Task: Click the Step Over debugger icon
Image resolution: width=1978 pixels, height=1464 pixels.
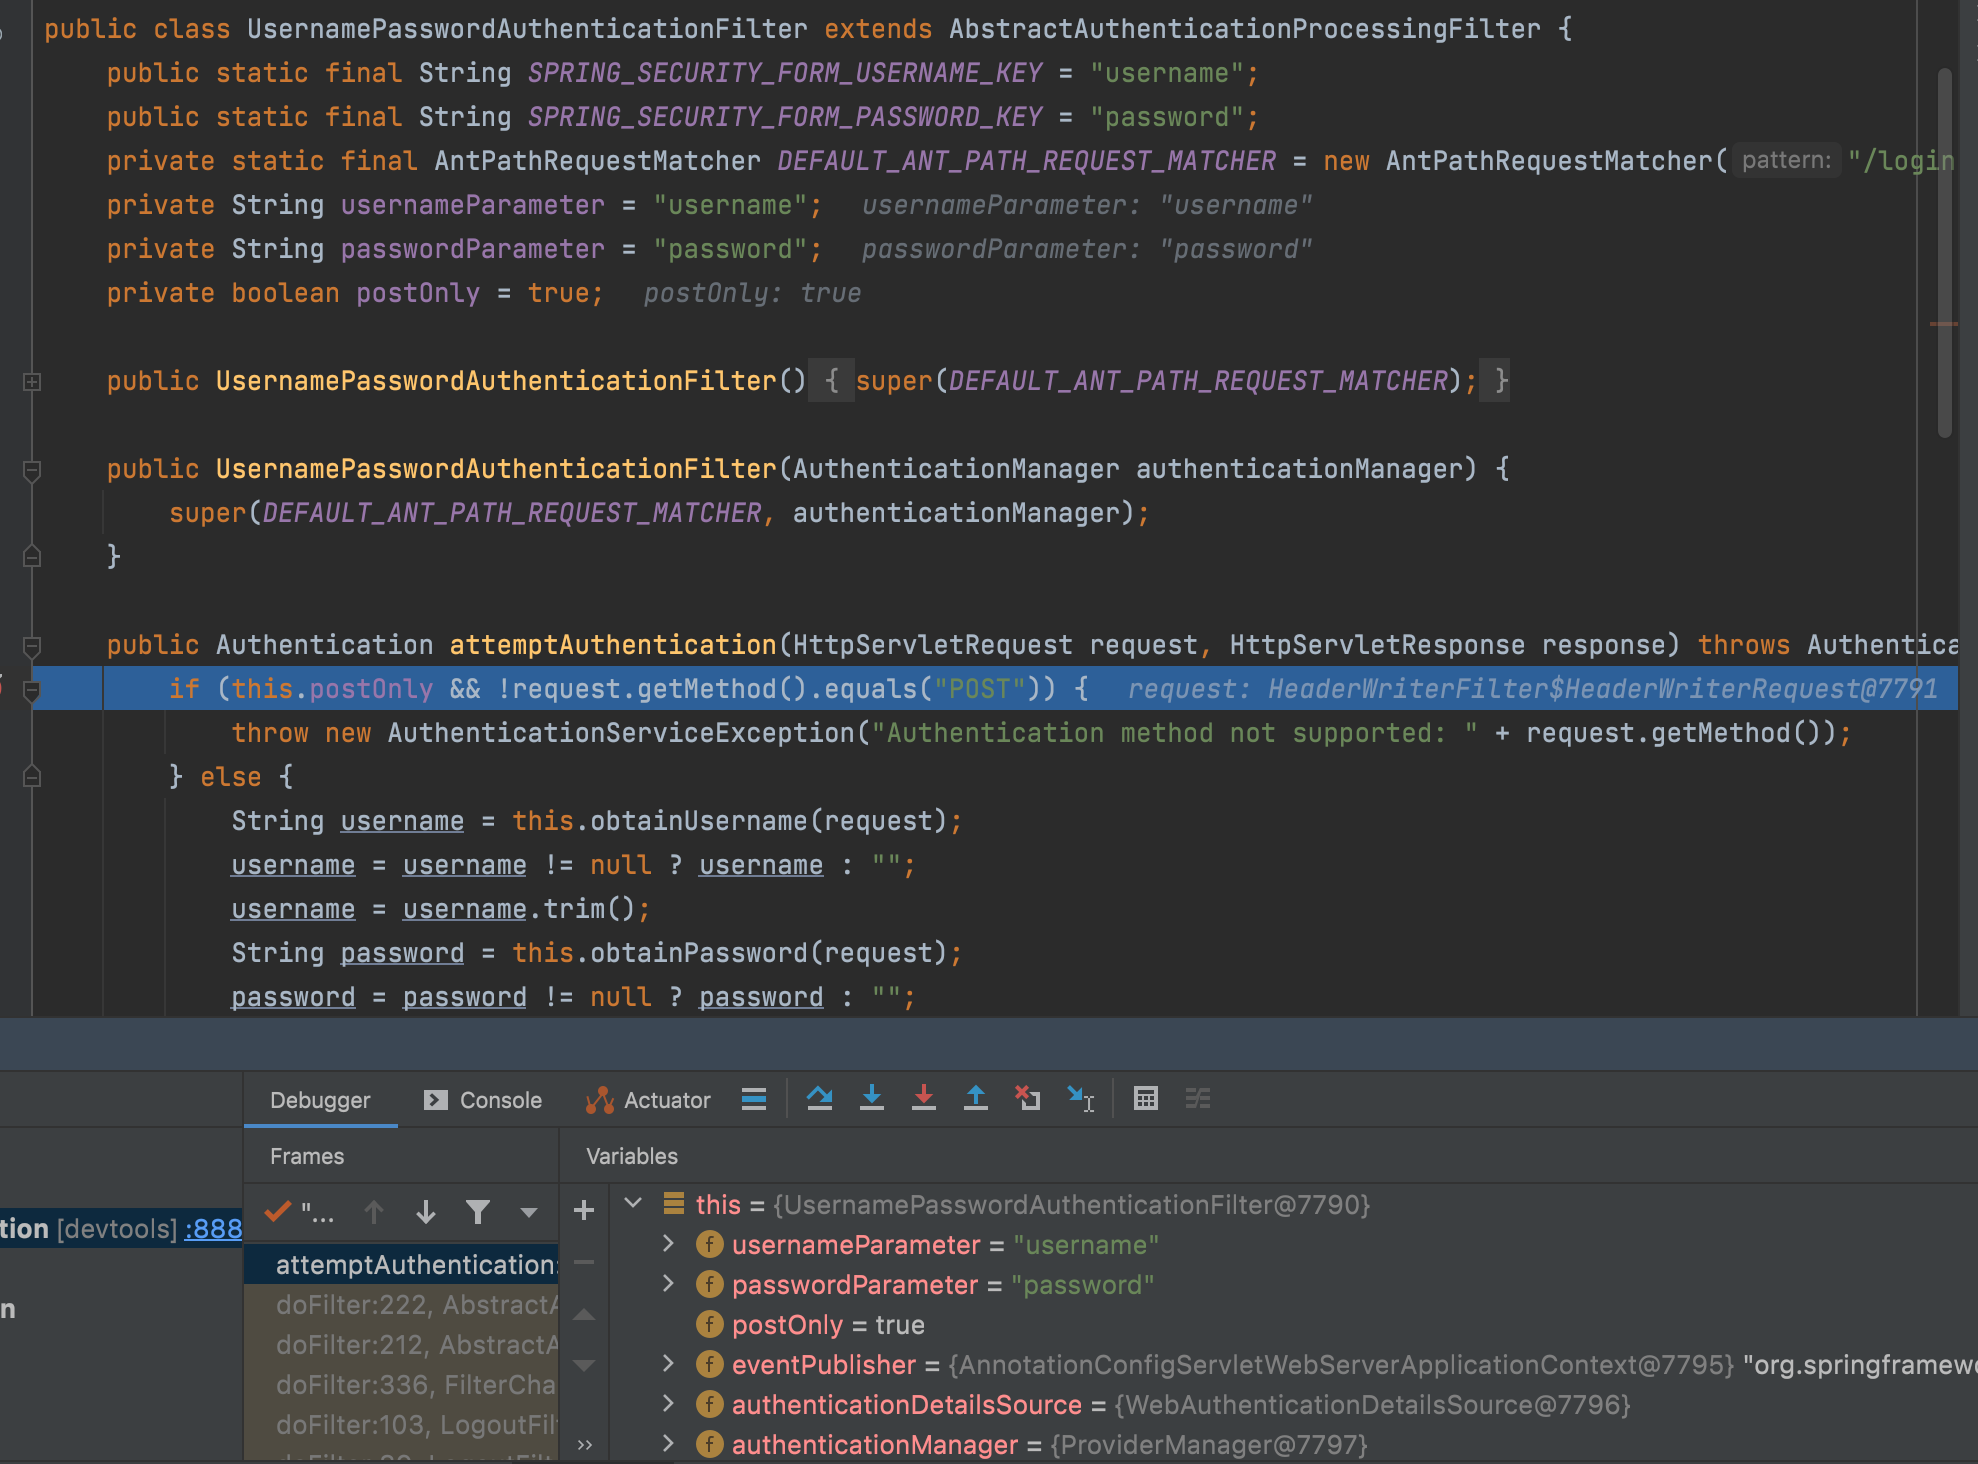Action: [820, 1099]
